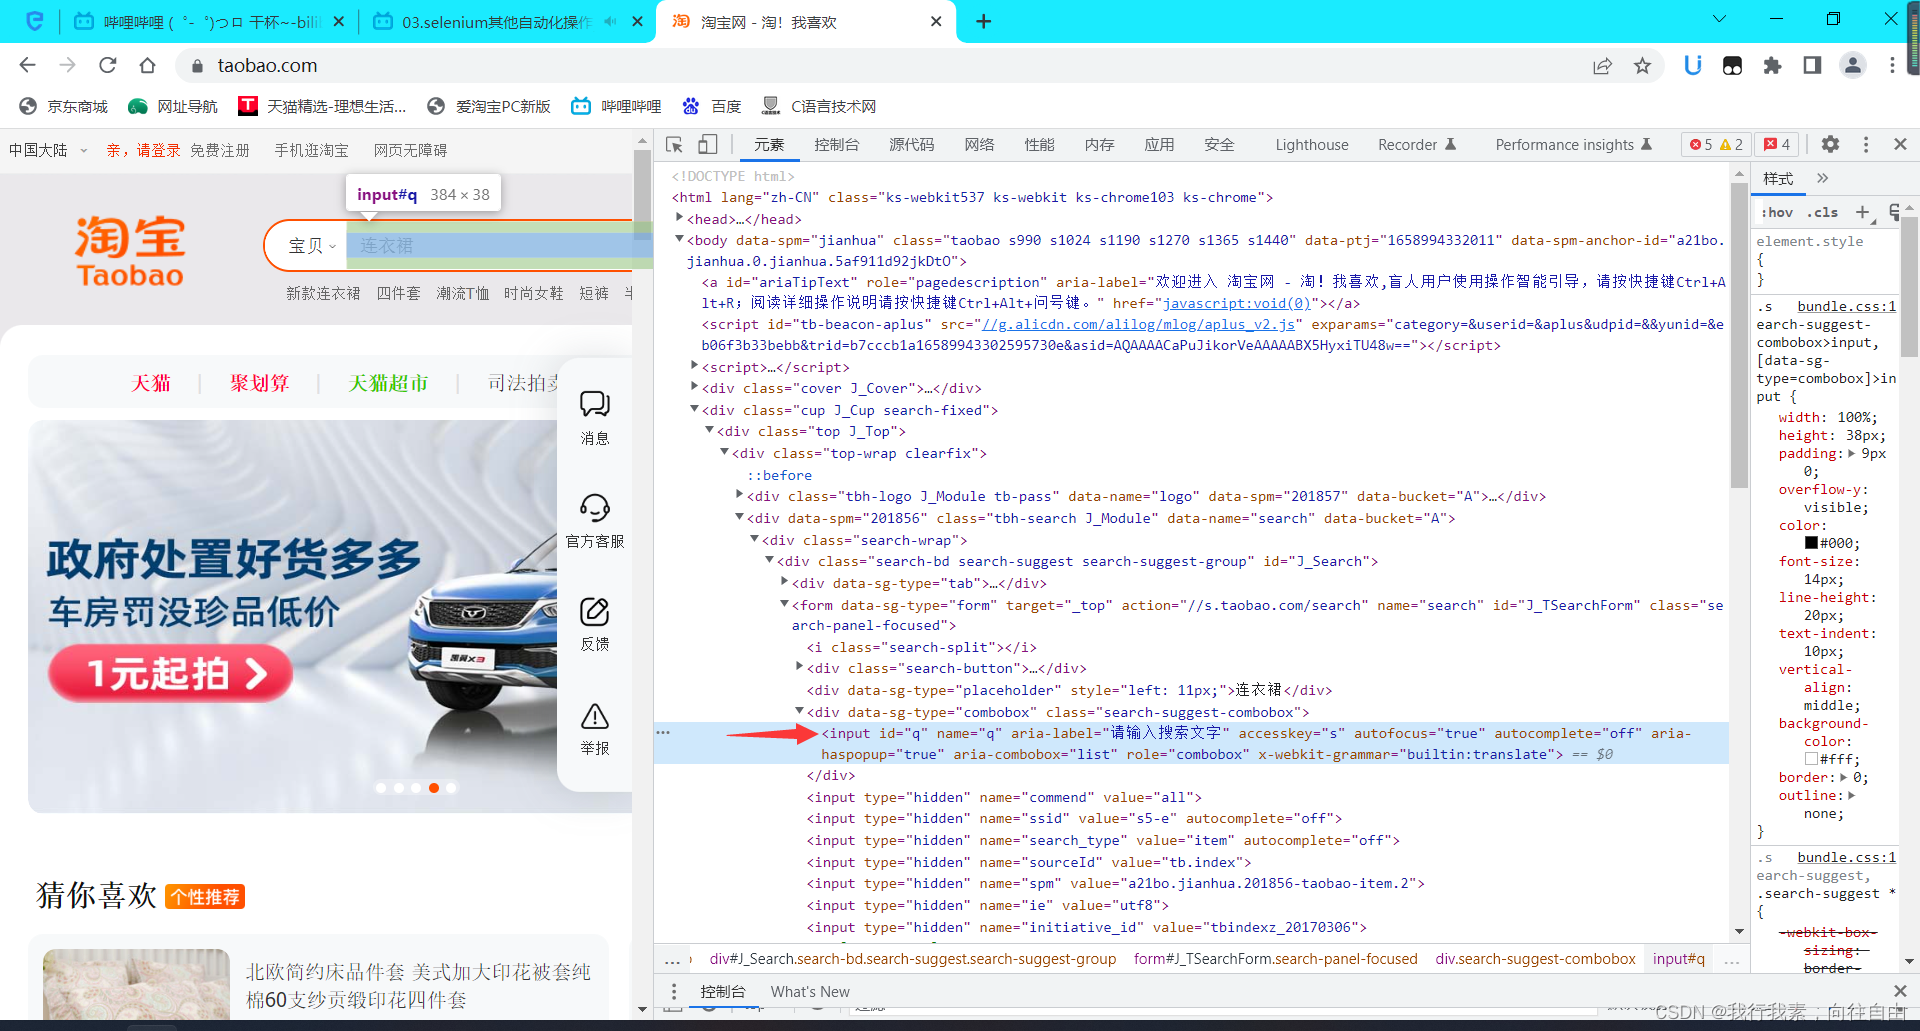Switch to What's New drawer tab

[x=810, y=992]
